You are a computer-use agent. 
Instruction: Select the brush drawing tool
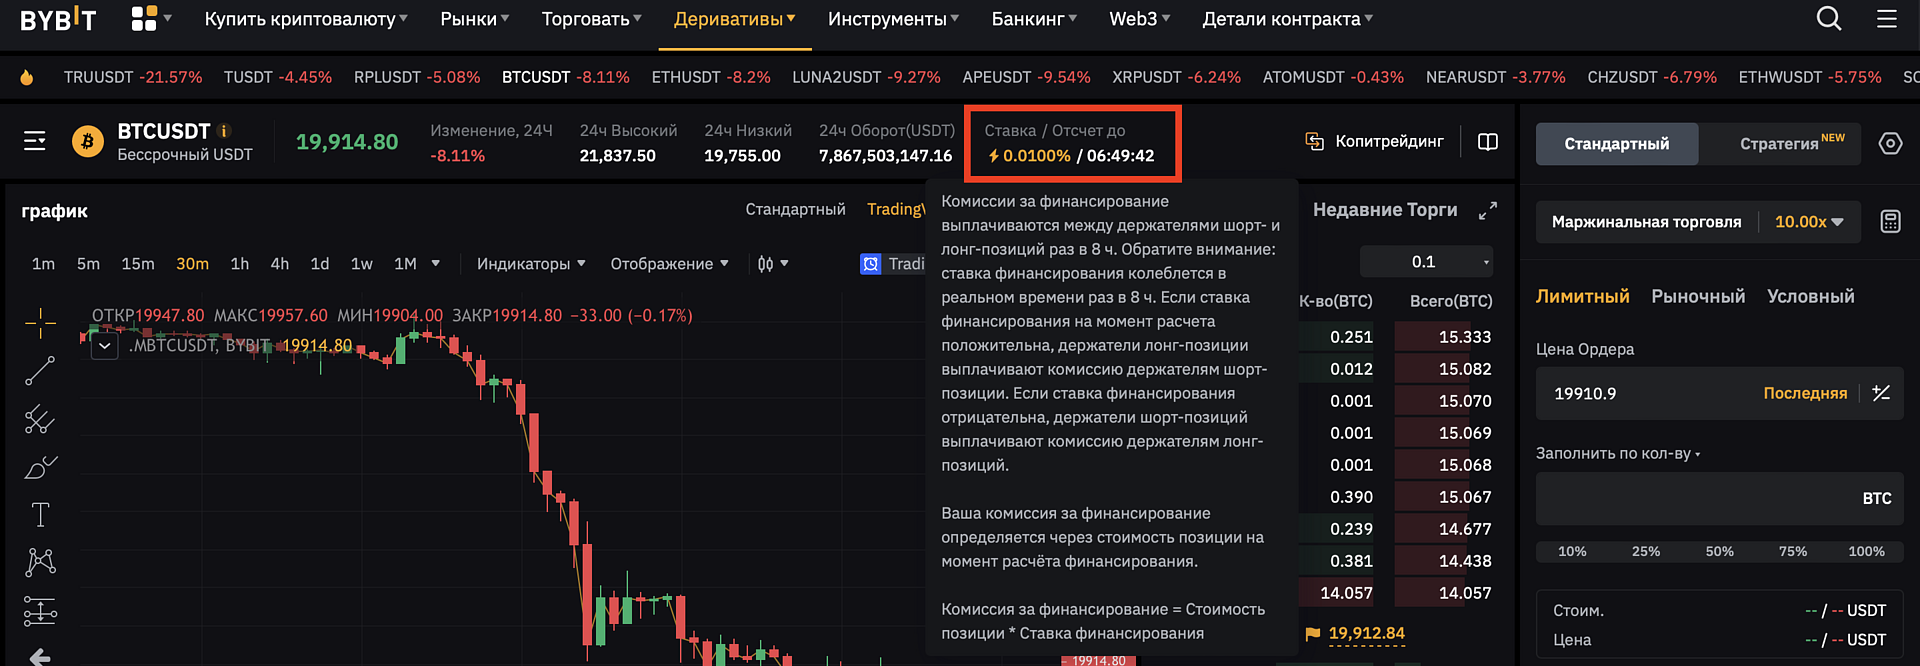[x=40, y=466]
